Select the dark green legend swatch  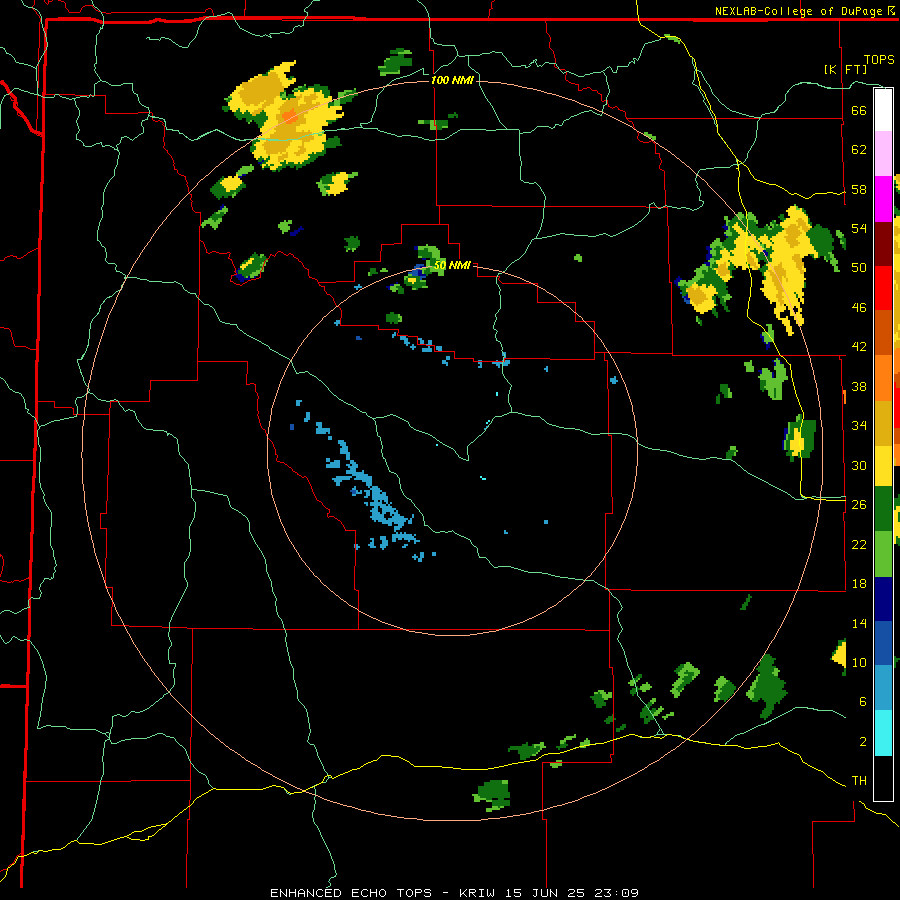883,509
